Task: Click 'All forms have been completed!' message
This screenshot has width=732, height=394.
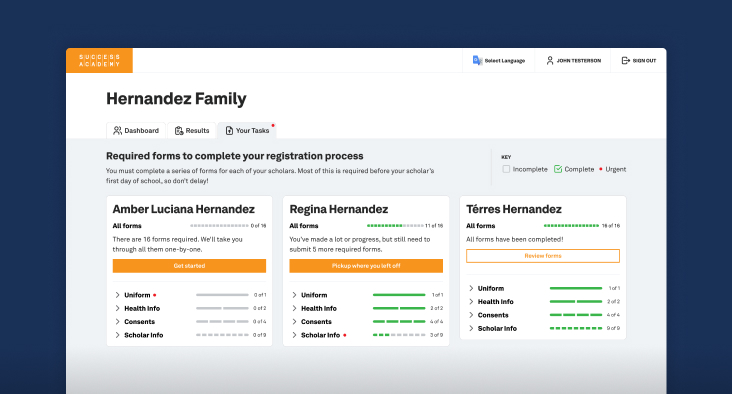Action: pos(514,239)
